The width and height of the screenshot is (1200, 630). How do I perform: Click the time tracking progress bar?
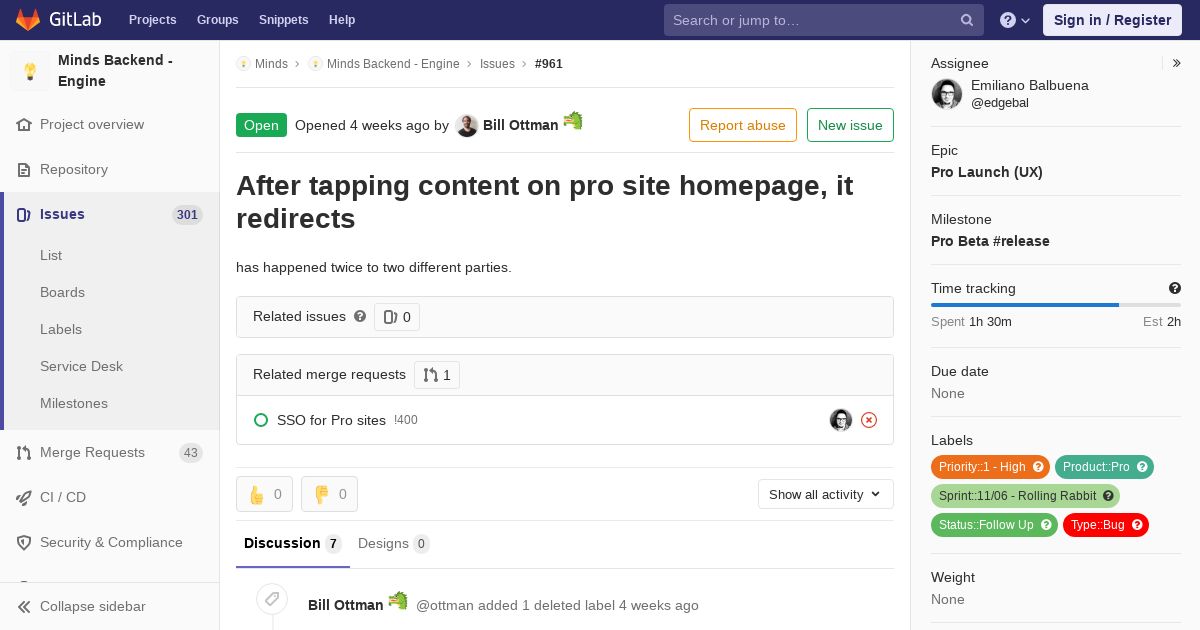pyautogui.click(x=1055, y=305)
